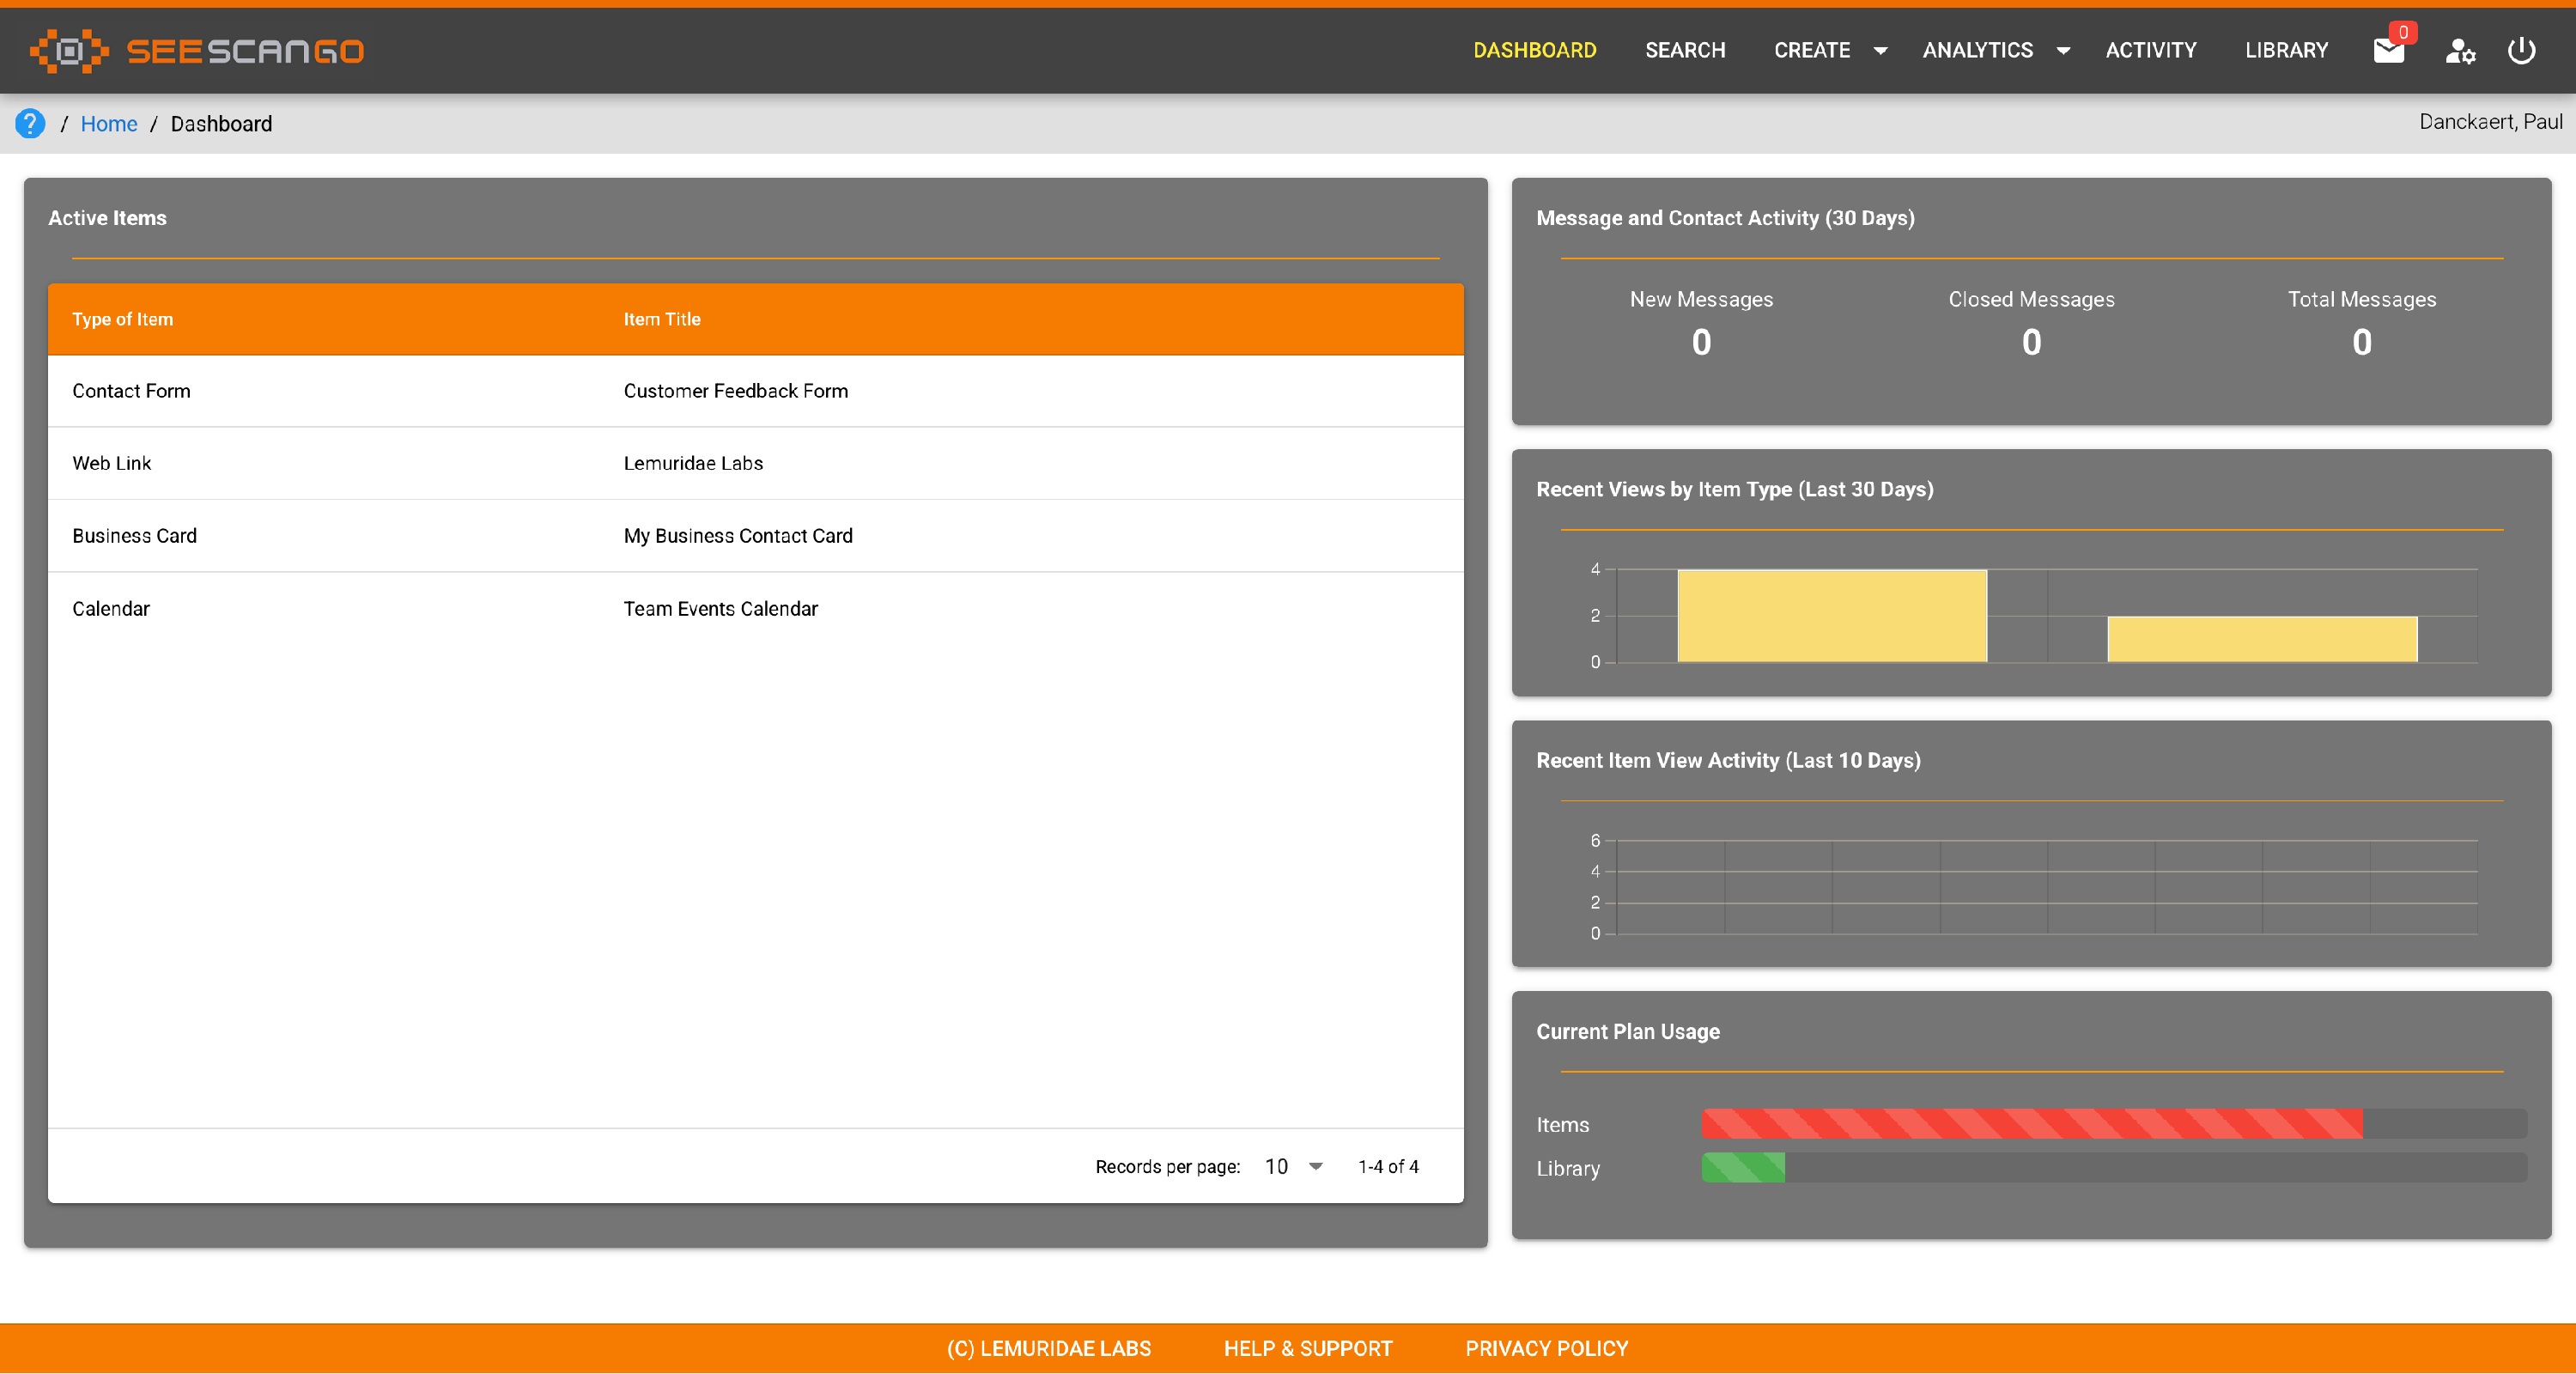Select the Team Events Calendar title
Image resolution: width=2576 pixels, height=1374 pixels.
pos(720,609)
